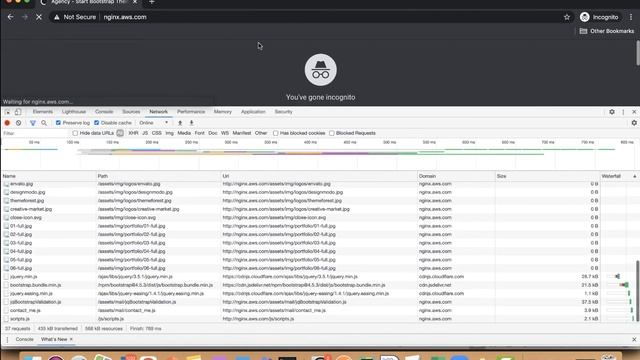Open the Console drawer tab
640x360 pixels.
(24, 339)
